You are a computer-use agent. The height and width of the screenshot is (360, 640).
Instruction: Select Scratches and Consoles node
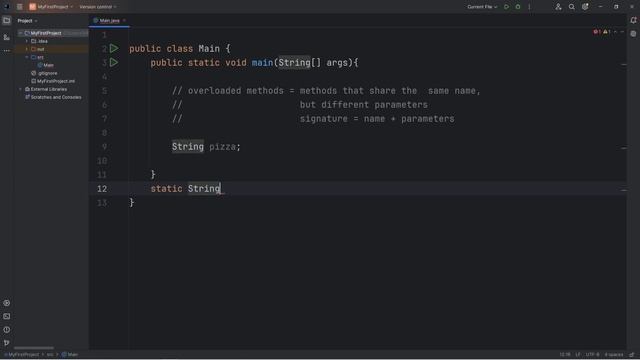click(x=53, y=97)
